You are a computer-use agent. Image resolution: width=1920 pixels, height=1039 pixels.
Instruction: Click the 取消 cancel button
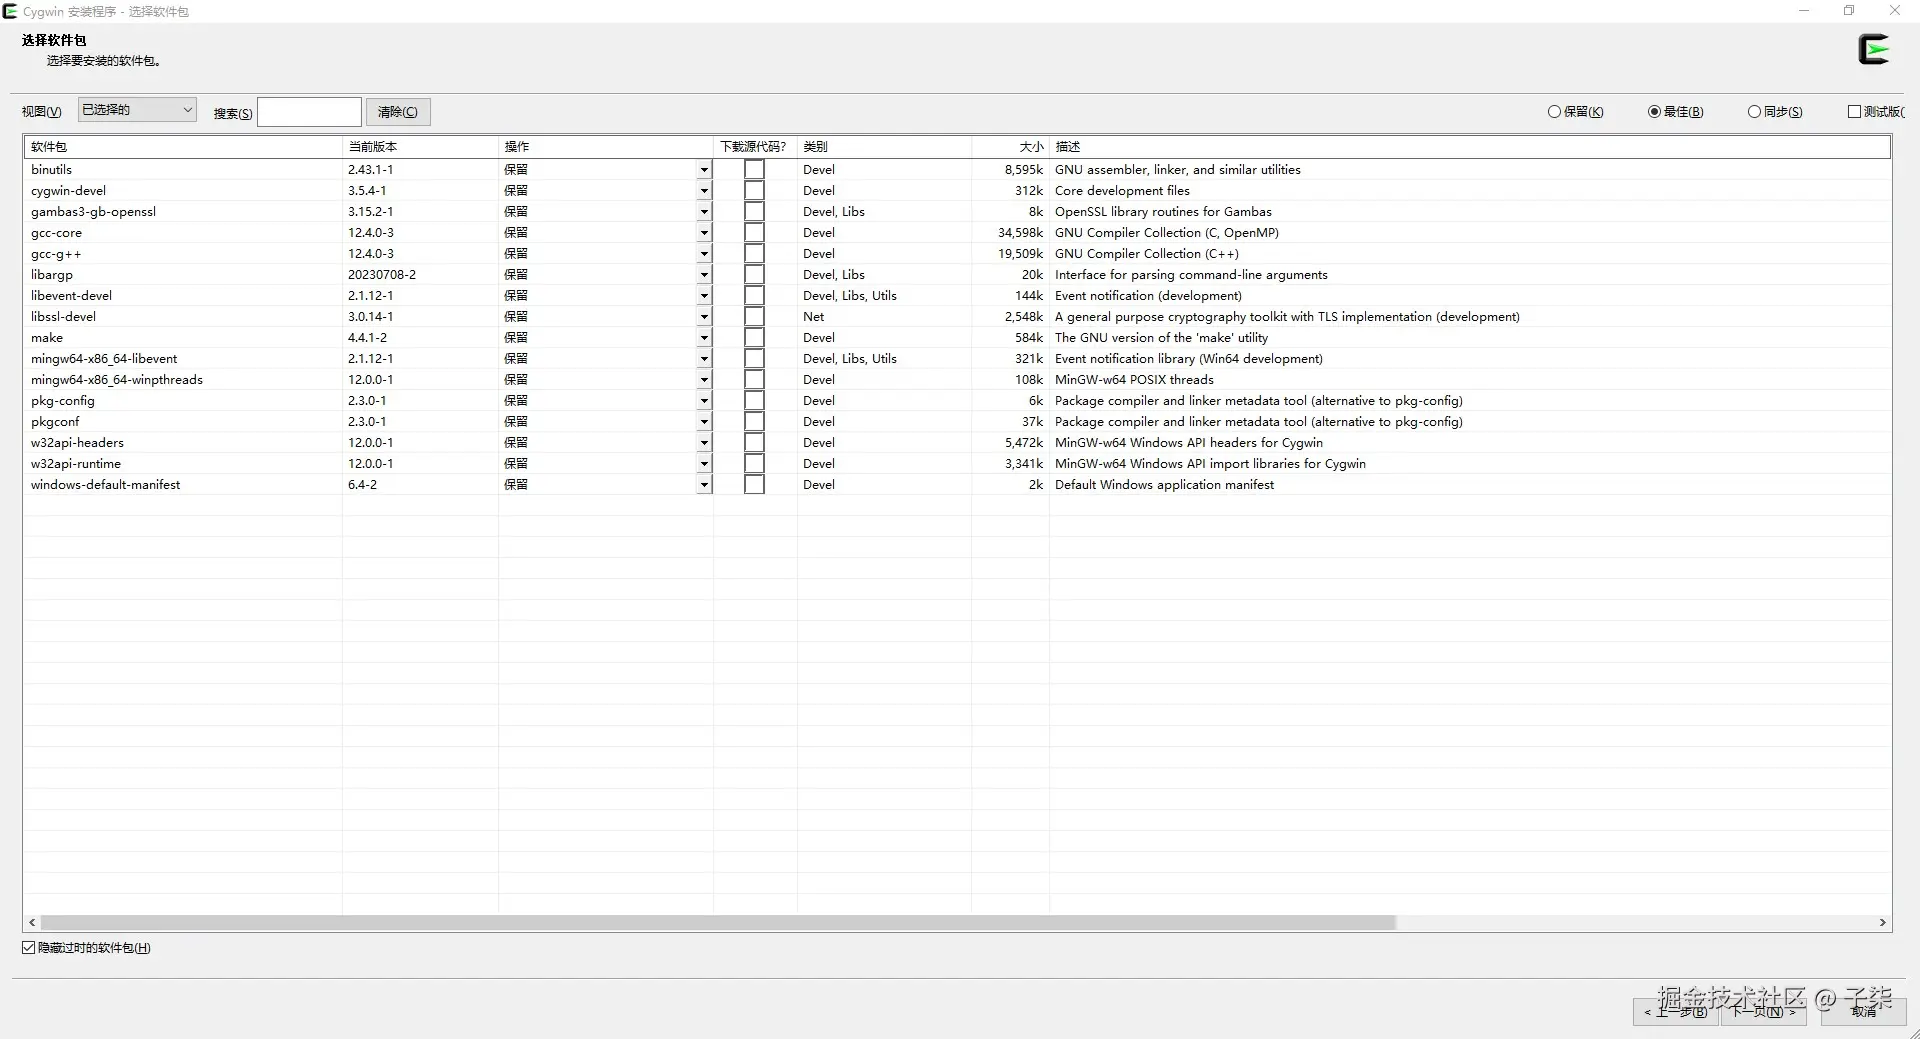[x=1863, y=1012]
